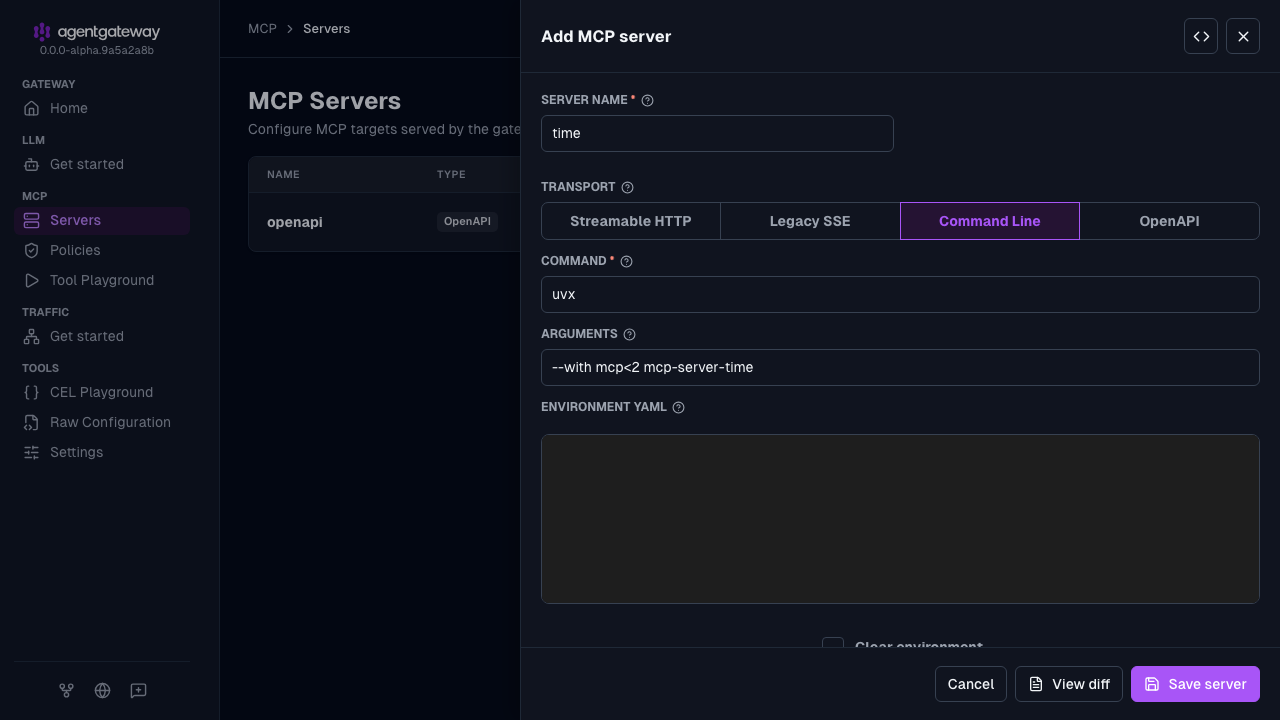Click the feedback message icon in footer

[x=138, y=690]
